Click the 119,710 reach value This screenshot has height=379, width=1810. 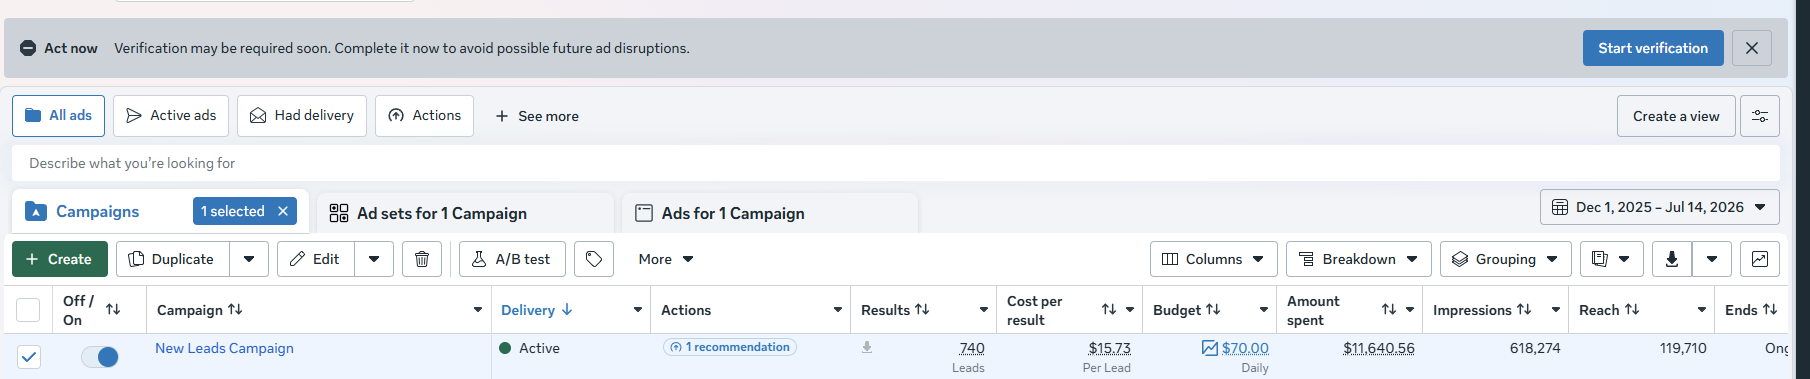point(1683,348)
